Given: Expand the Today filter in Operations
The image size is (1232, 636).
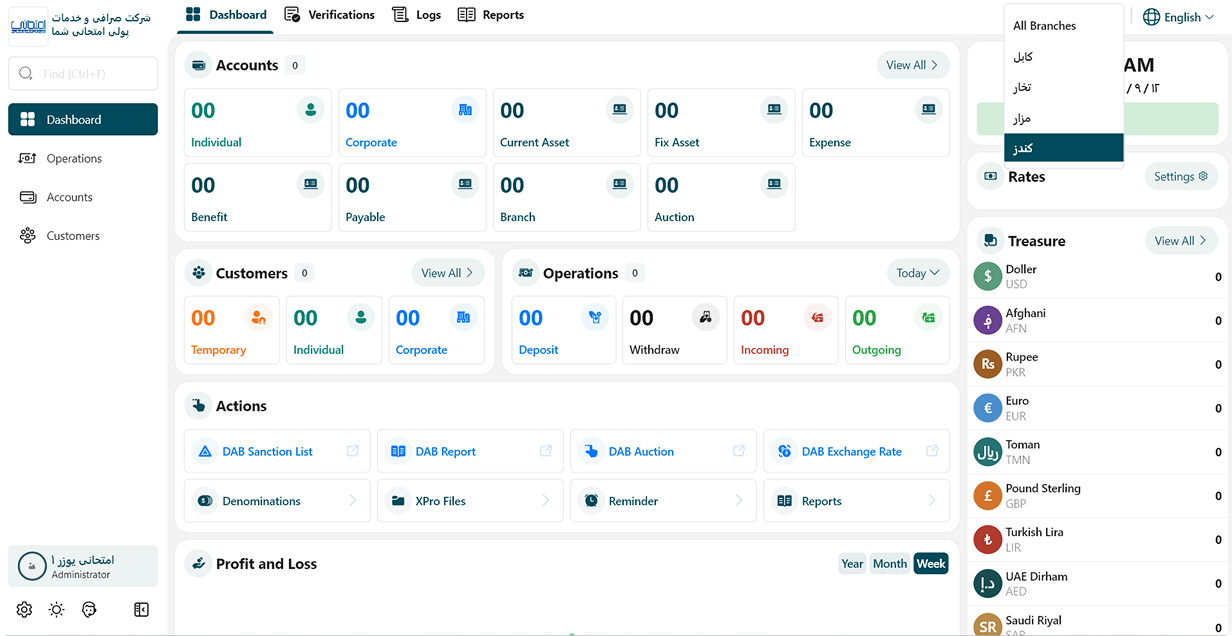Looking at the screenshot, I should (917, 273).
